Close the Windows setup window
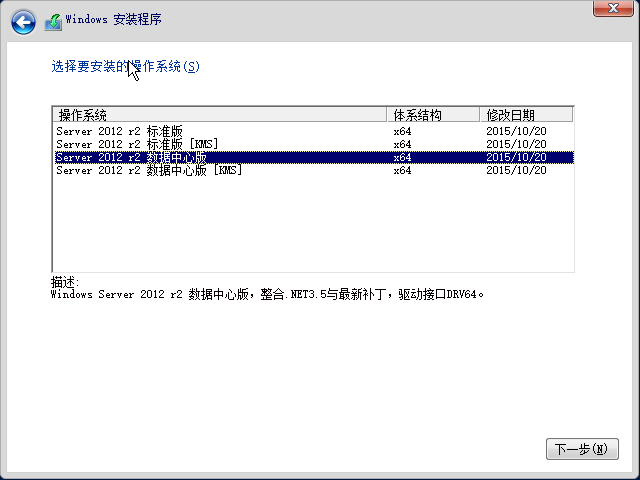Viewport: 640px width, 480px height. point(613,8)
